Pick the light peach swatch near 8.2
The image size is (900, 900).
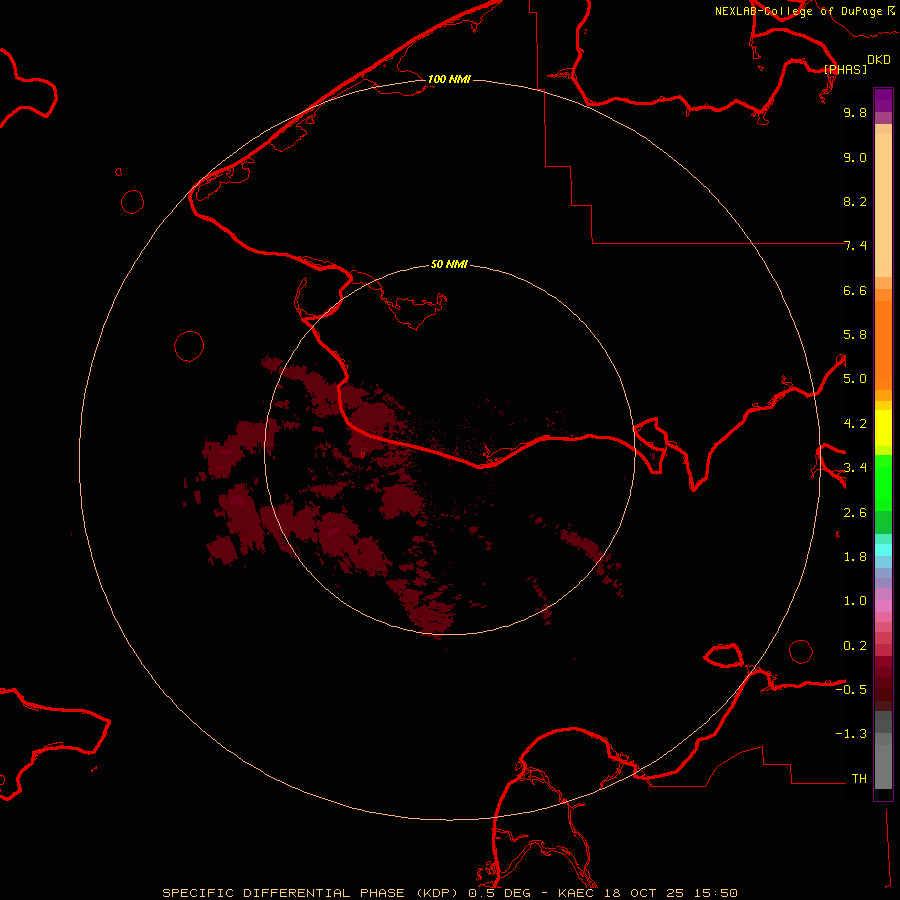(x=883, y=202)
